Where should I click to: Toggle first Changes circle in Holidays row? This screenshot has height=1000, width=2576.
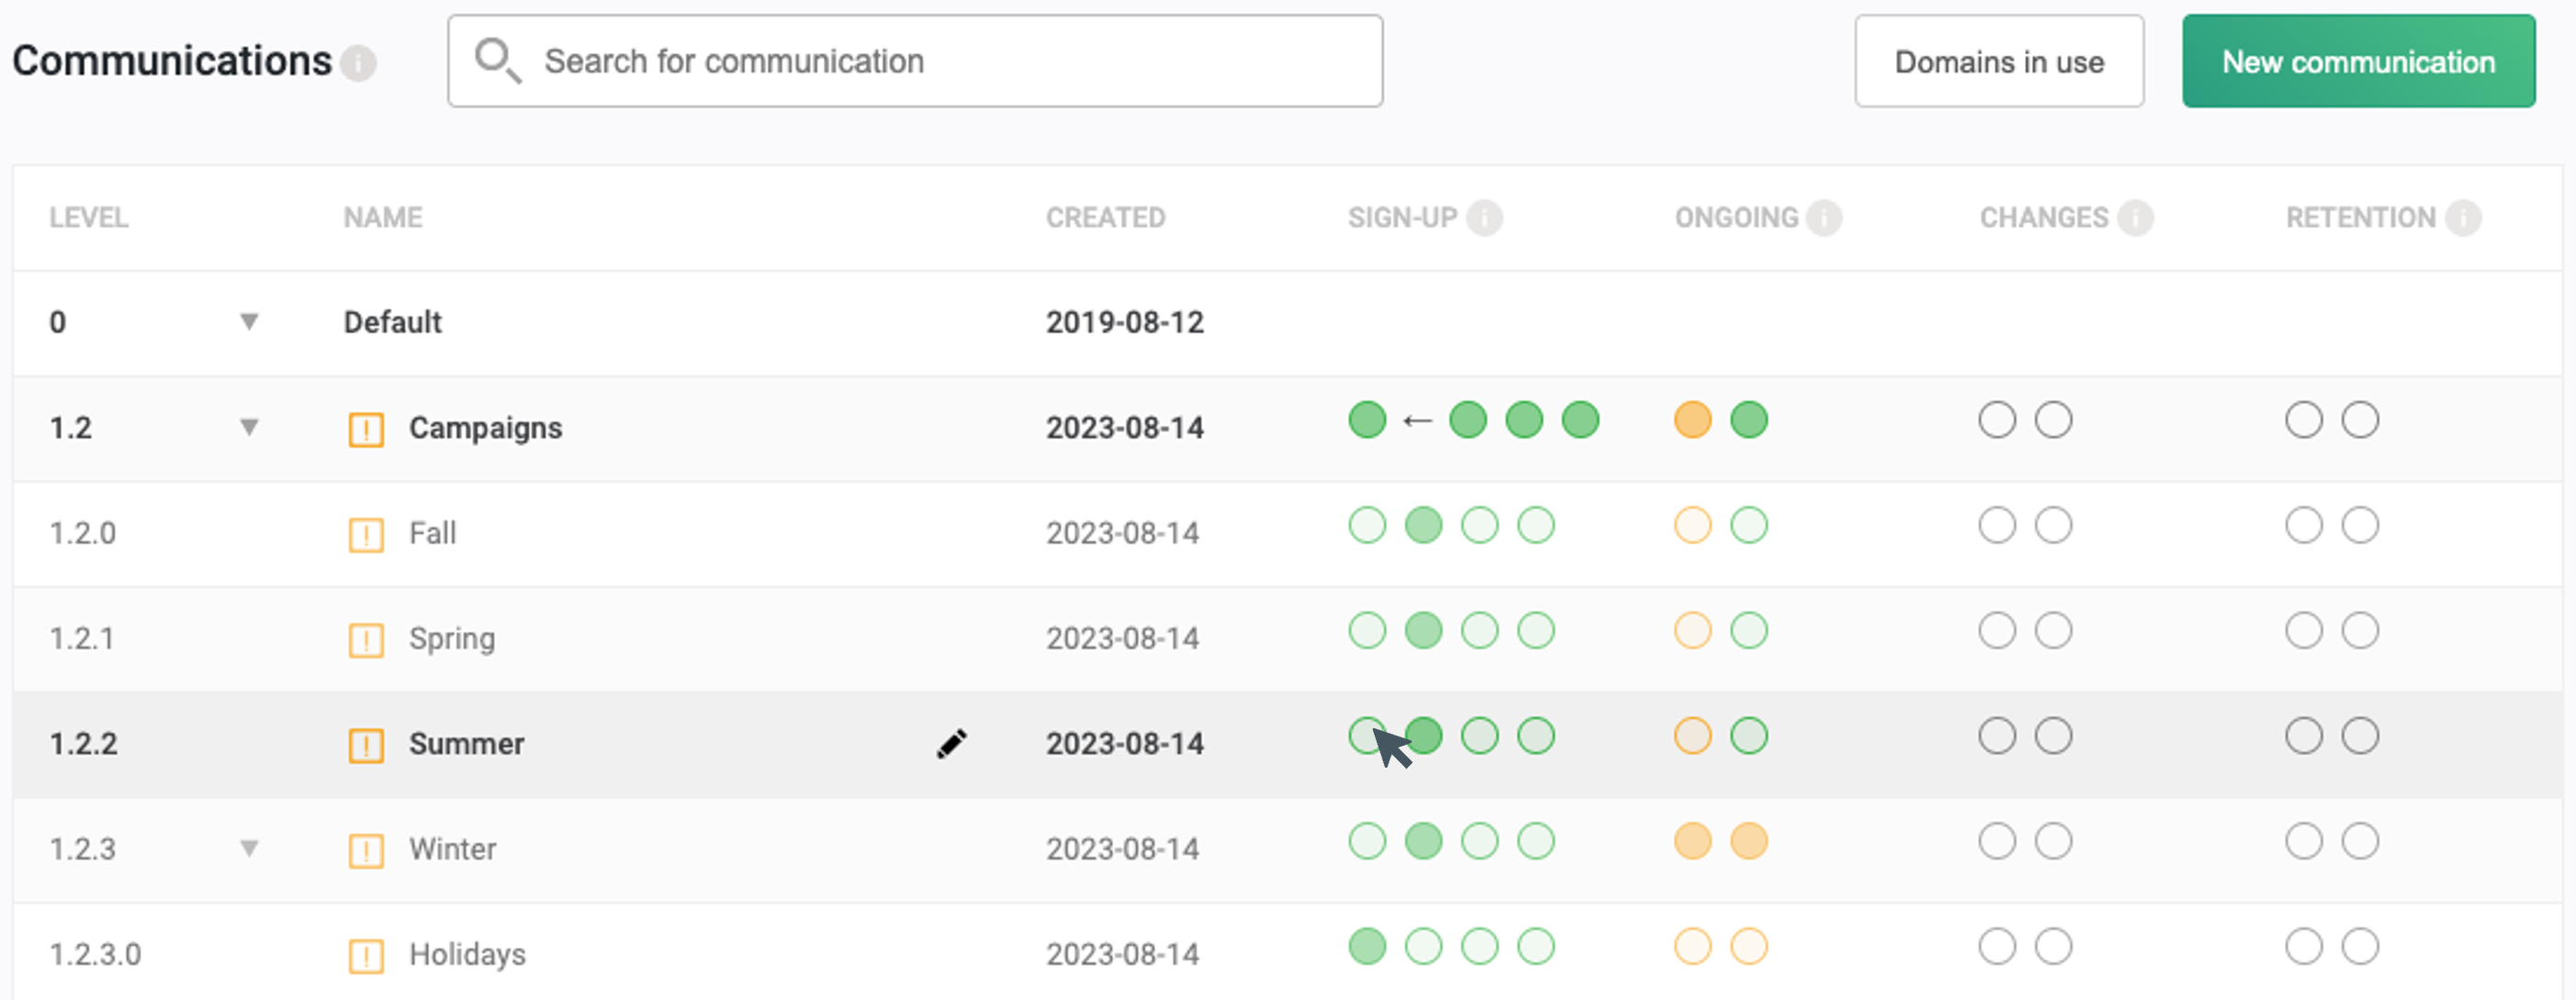[x=1997, y=946]
